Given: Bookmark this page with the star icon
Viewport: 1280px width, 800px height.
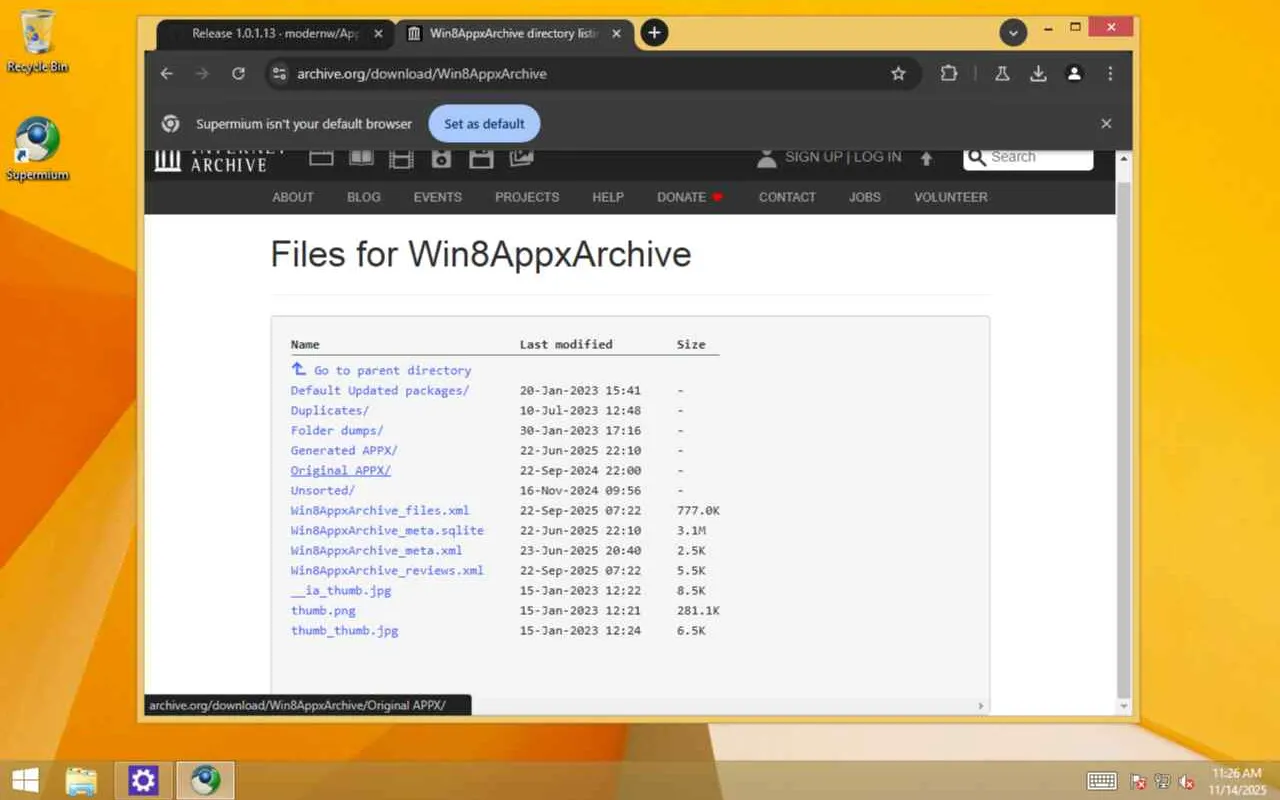Looking at the screenshot, I should click(x=898, y=73).
